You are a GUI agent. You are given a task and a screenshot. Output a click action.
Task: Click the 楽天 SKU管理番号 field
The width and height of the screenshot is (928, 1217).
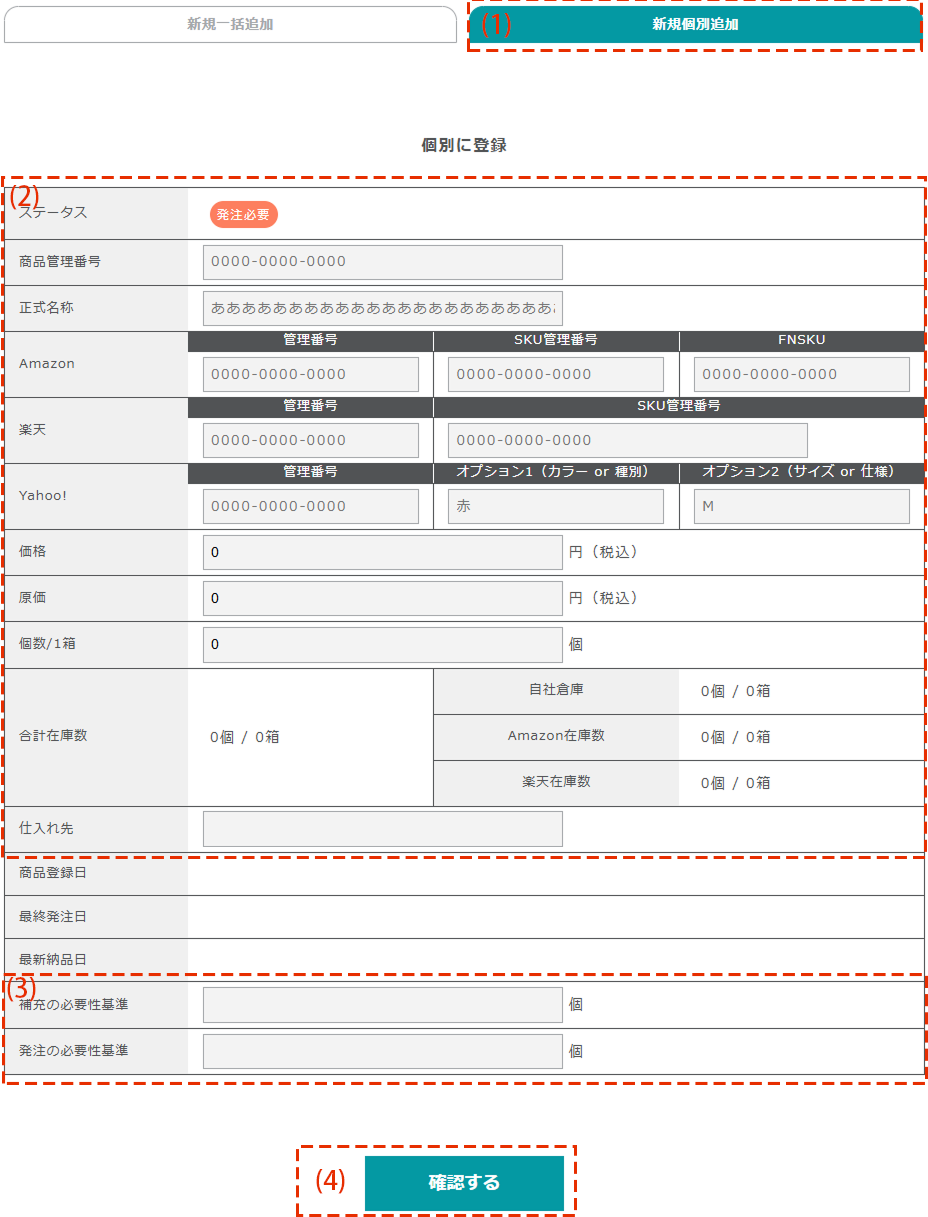click(x=627, y=440)
